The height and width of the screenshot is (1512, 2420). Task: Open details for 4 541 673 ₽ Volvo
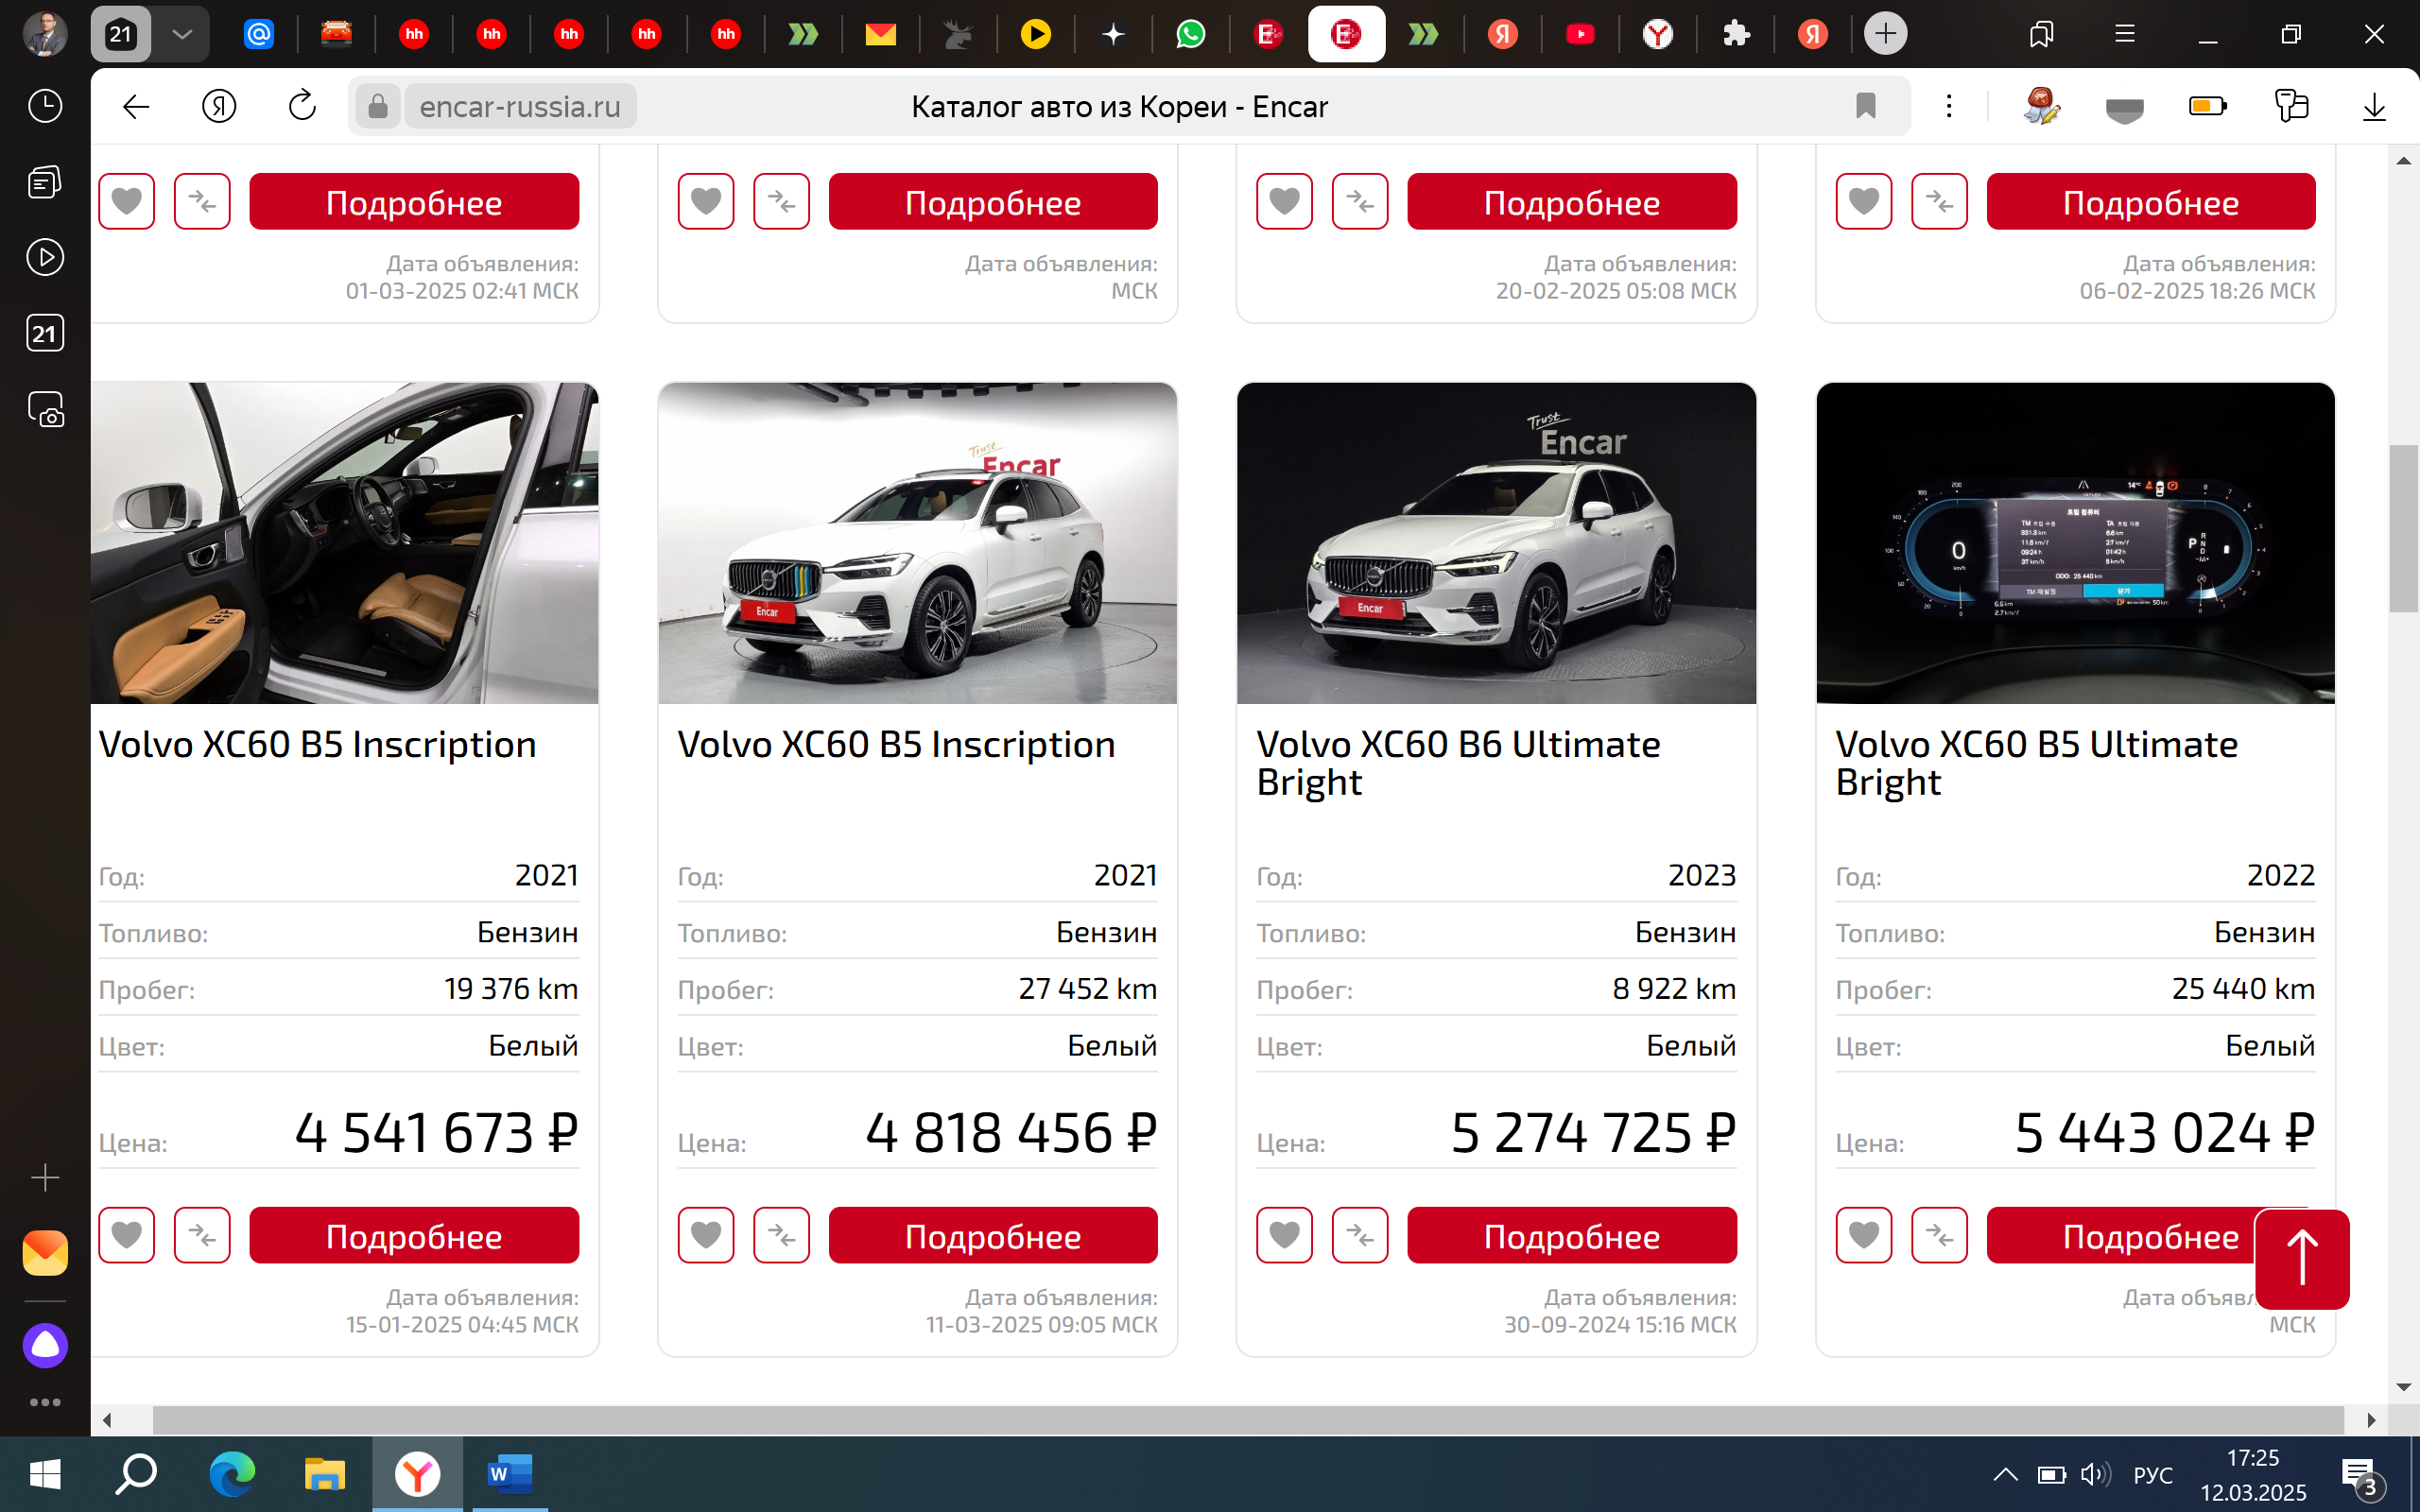tap(414, 1235)
